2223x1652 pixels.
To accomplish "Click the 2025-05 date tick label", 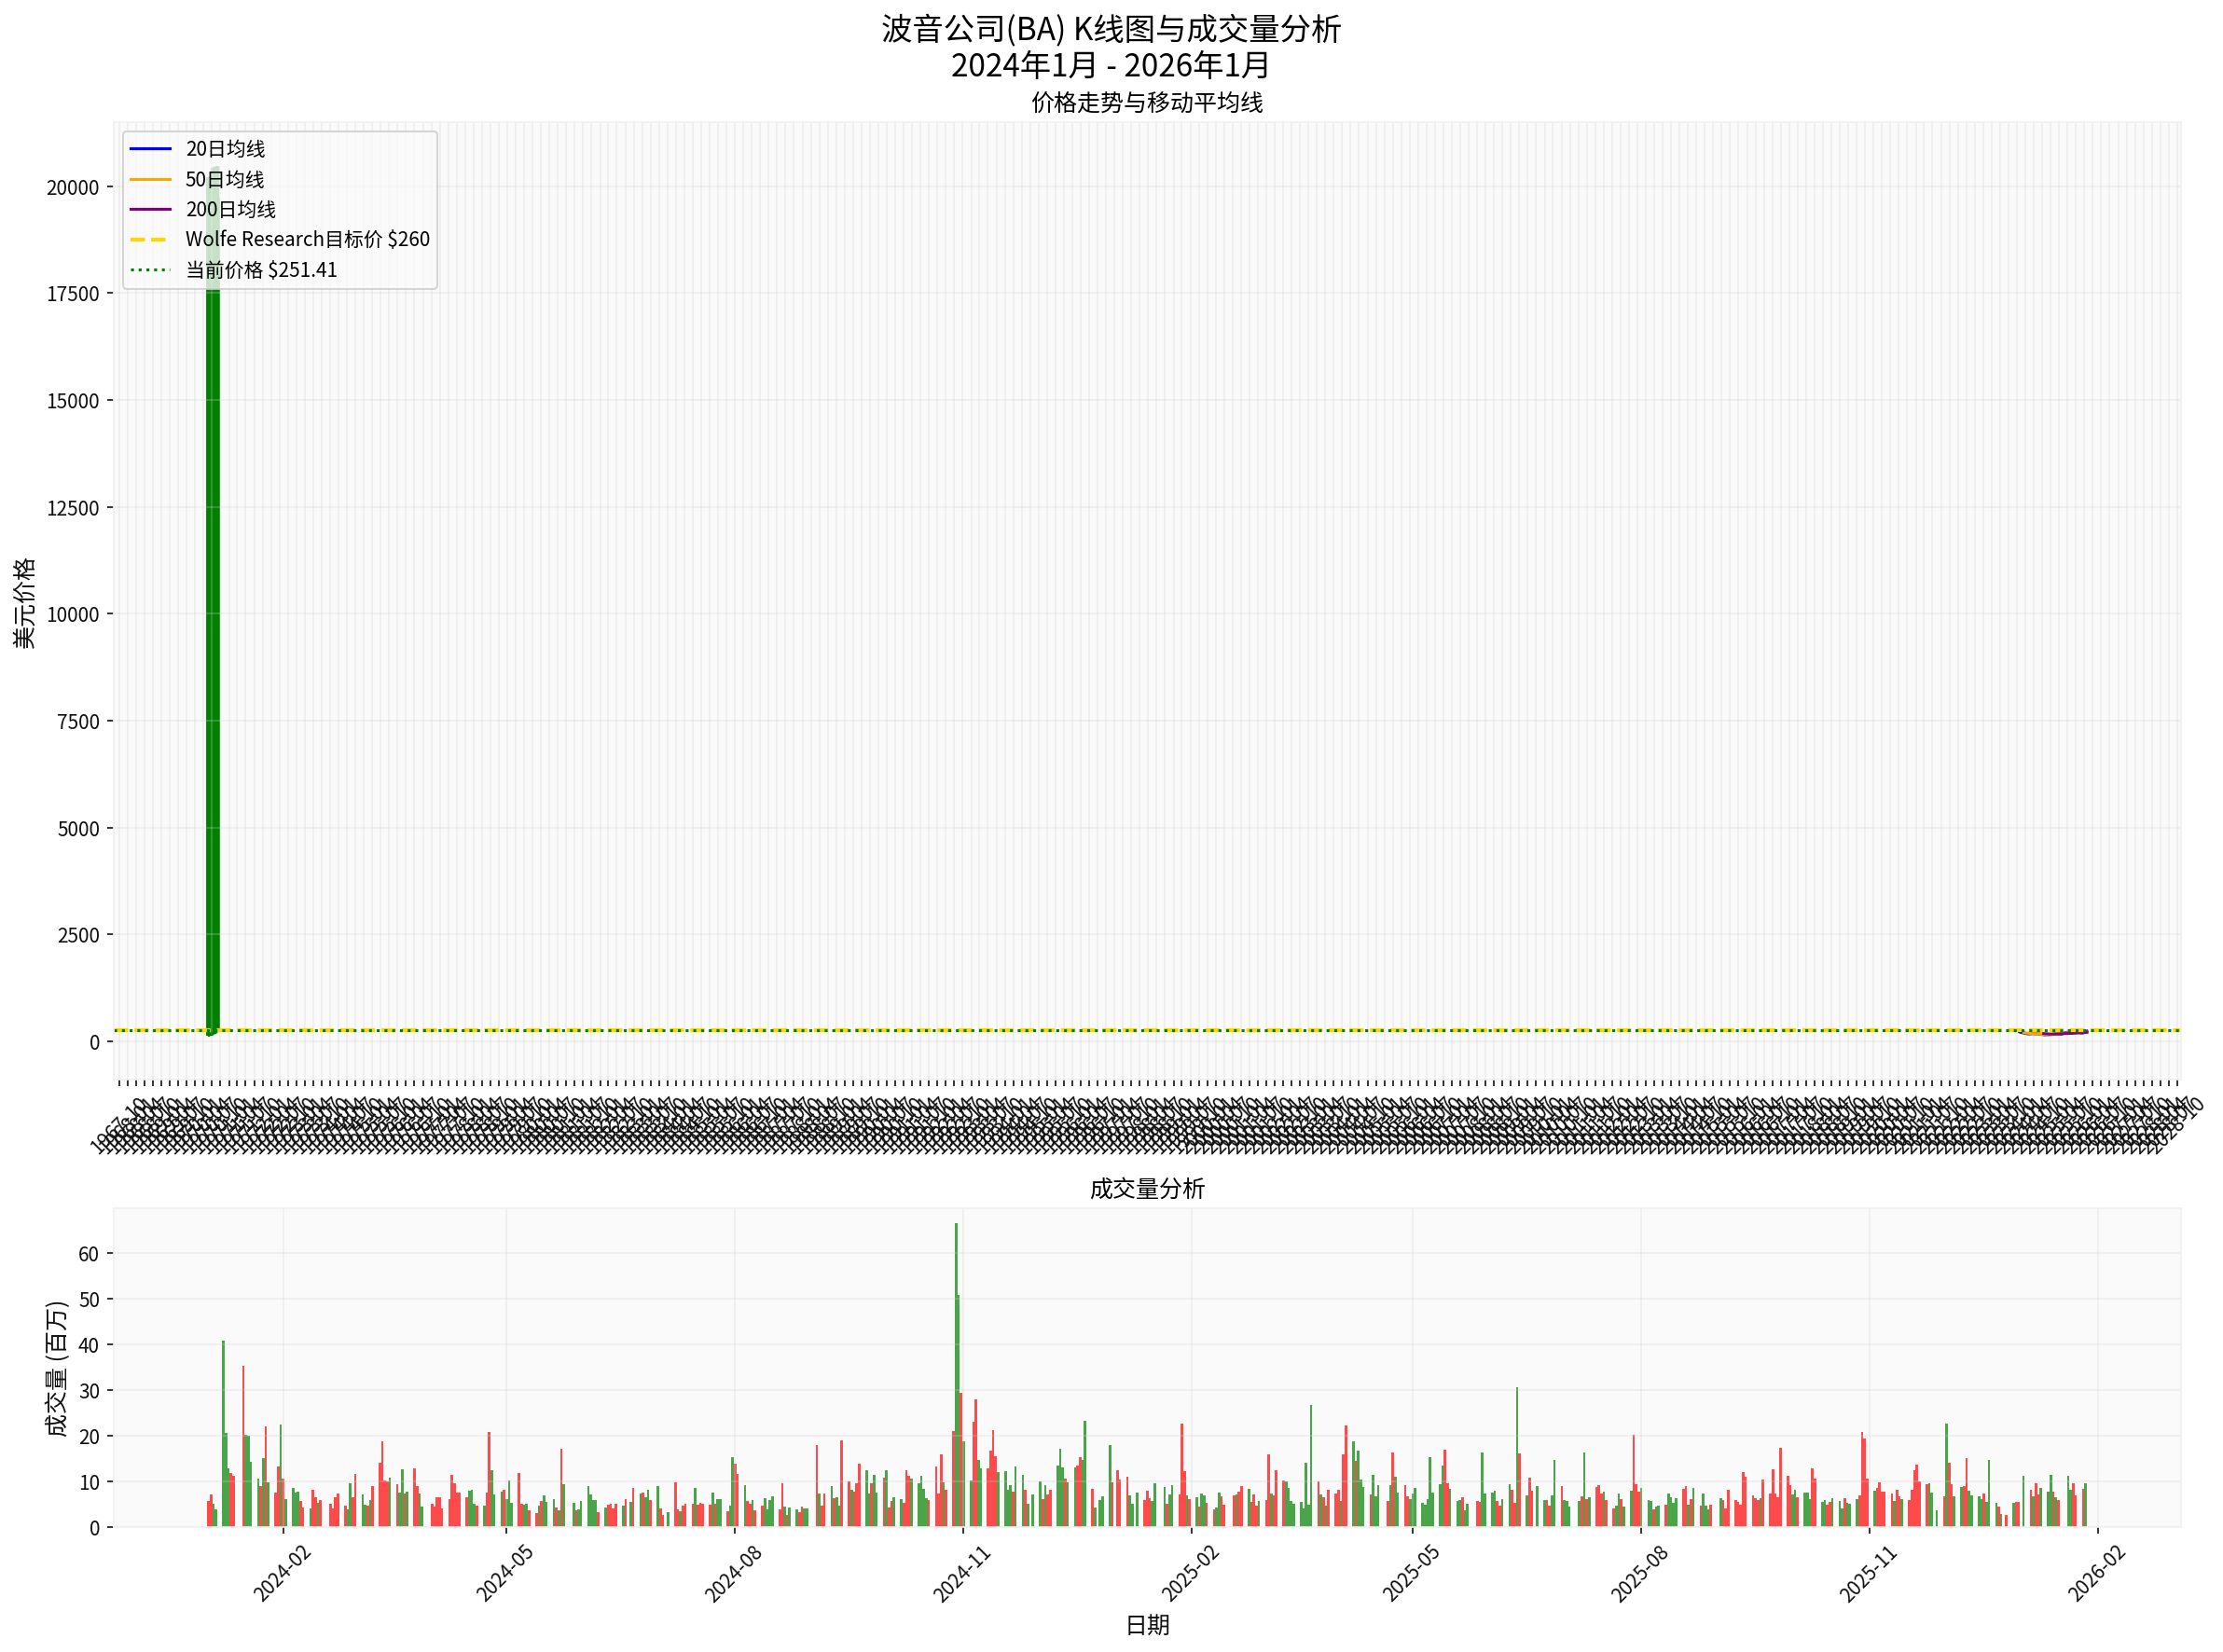I will [x=1410, y=1574].
